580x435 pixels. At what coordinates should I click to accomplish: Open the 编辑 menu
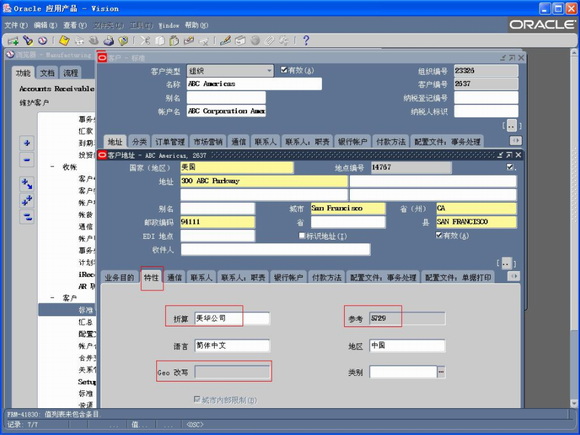pos(45,25)
